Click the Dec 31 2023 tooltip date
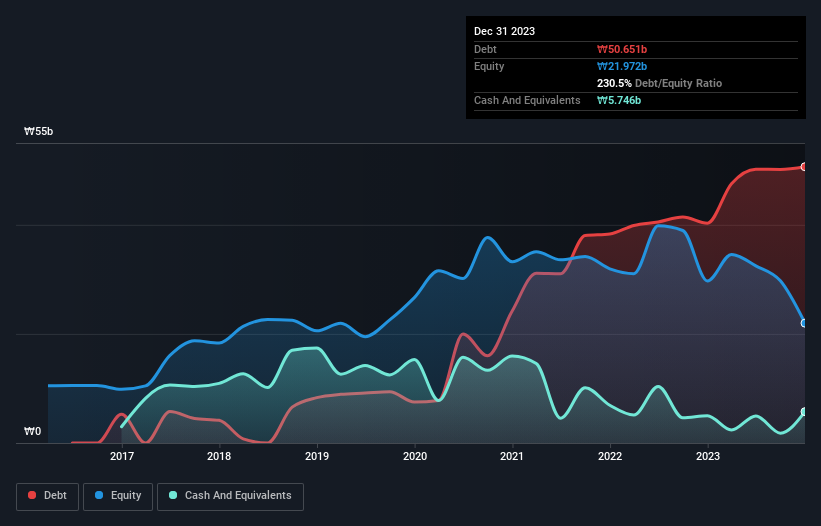 pos(504,31)
